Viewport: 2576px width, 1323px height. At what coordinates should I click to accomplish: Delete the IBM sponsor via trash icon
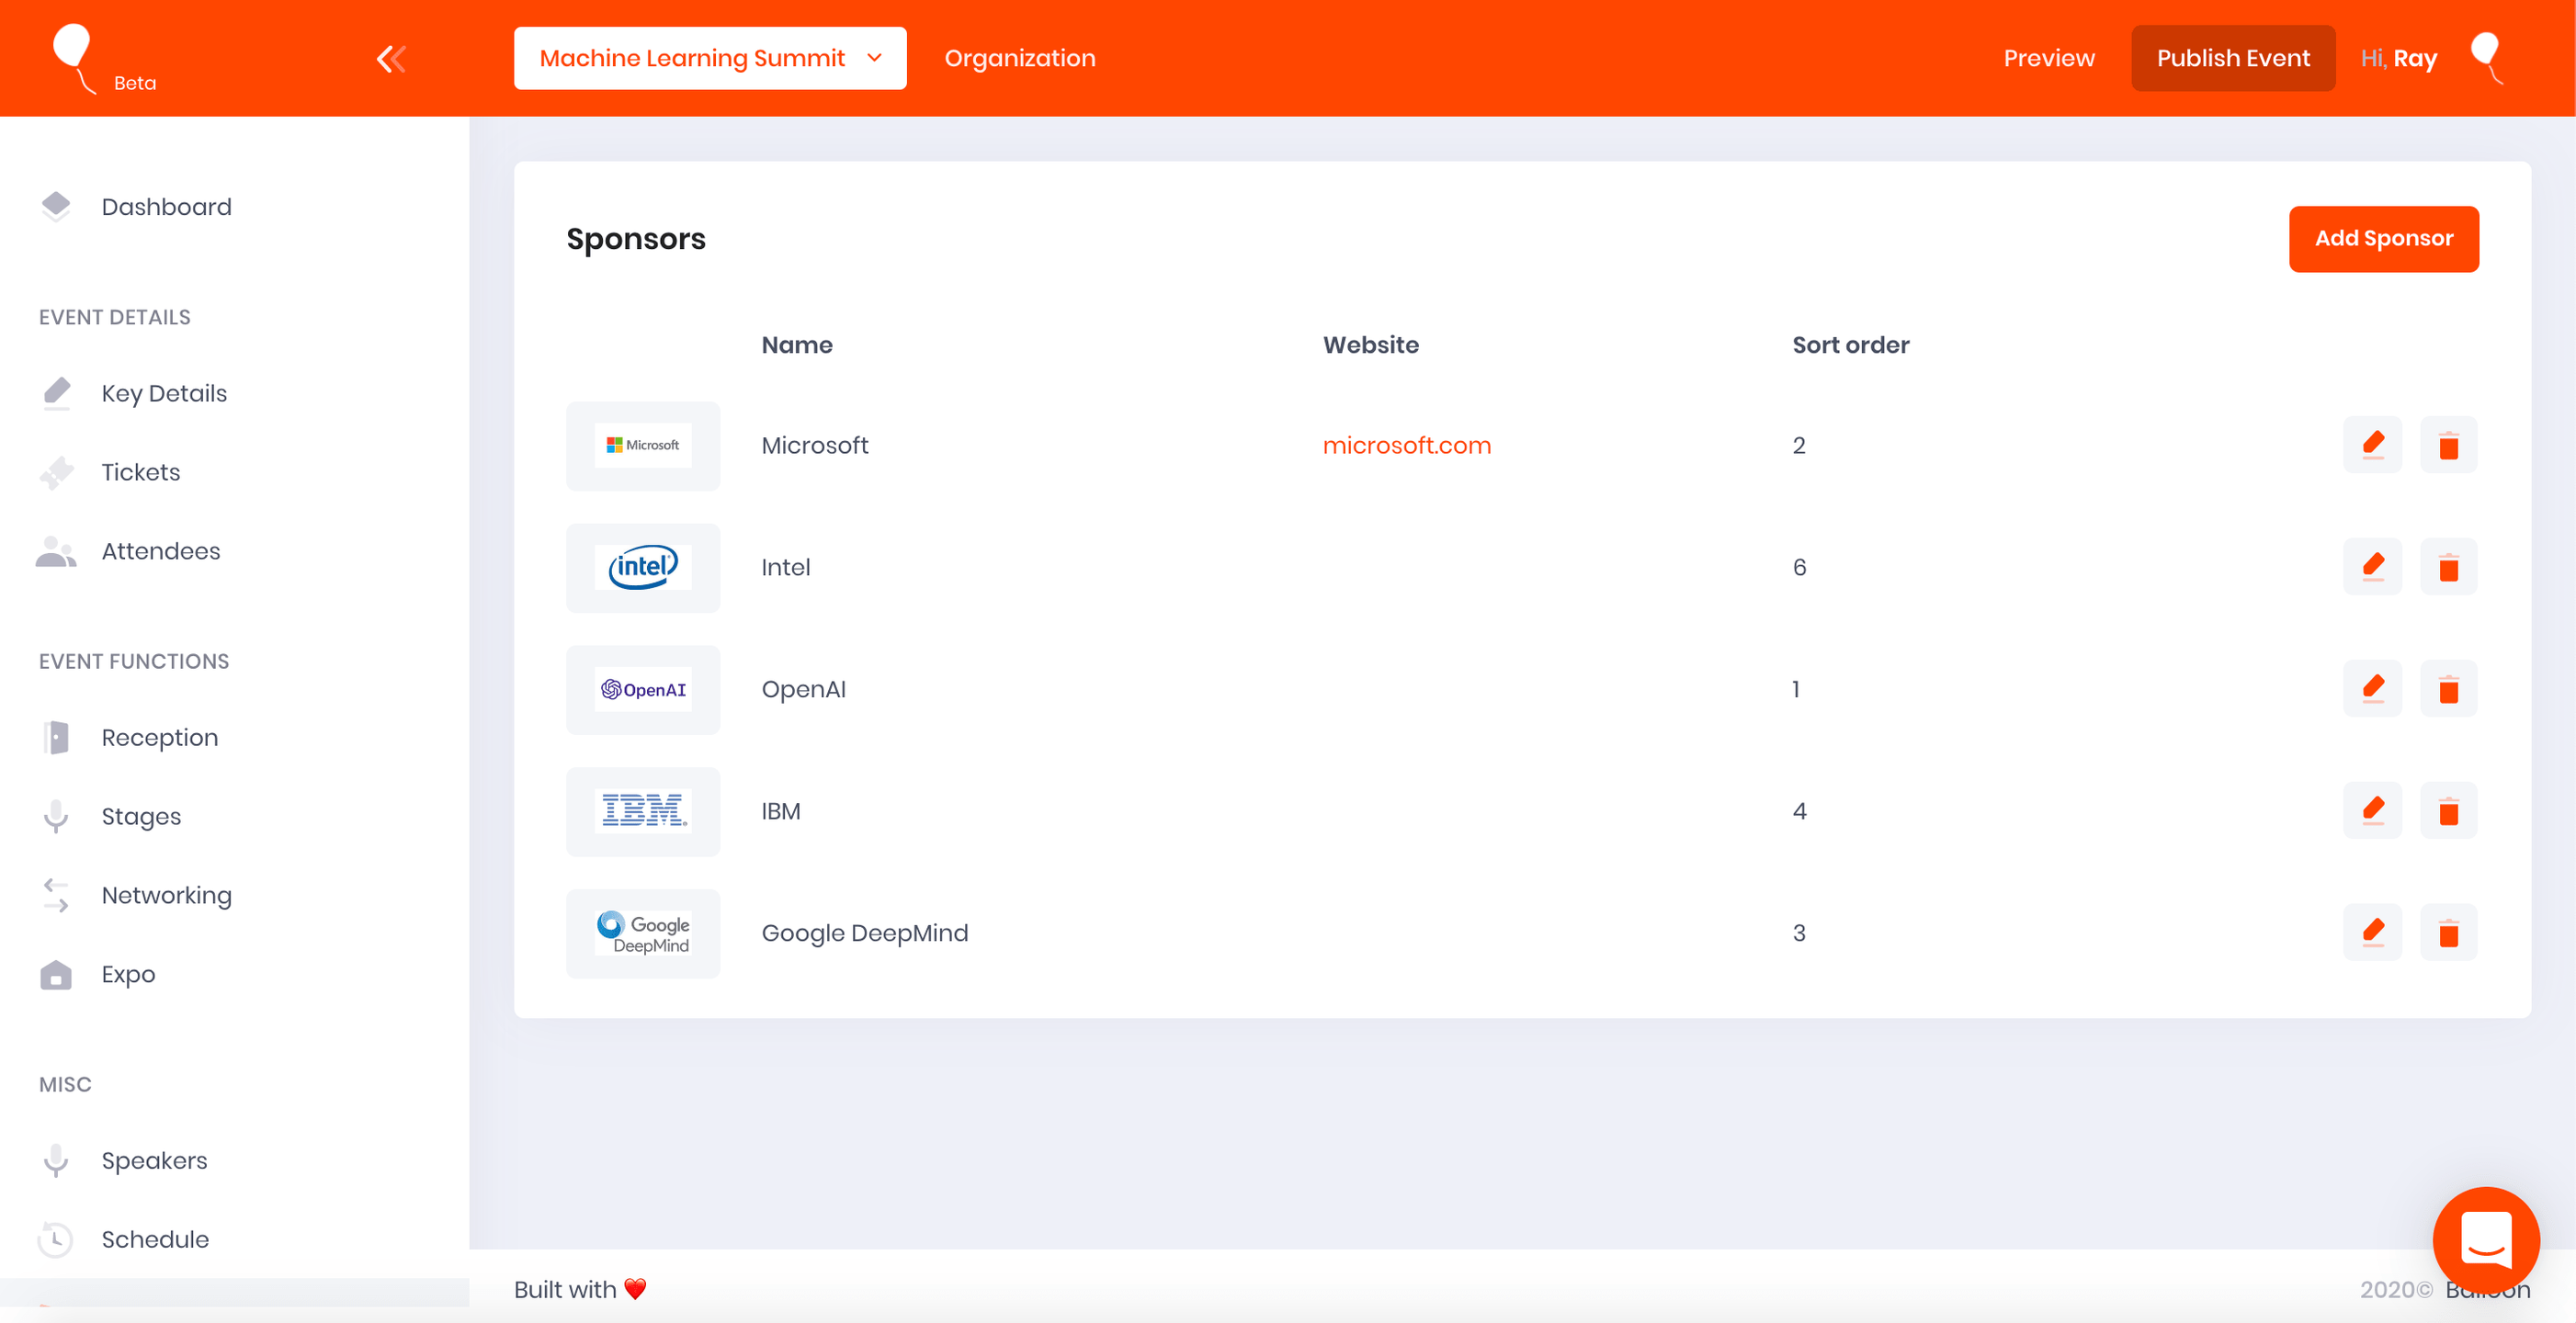point(2448,811)
